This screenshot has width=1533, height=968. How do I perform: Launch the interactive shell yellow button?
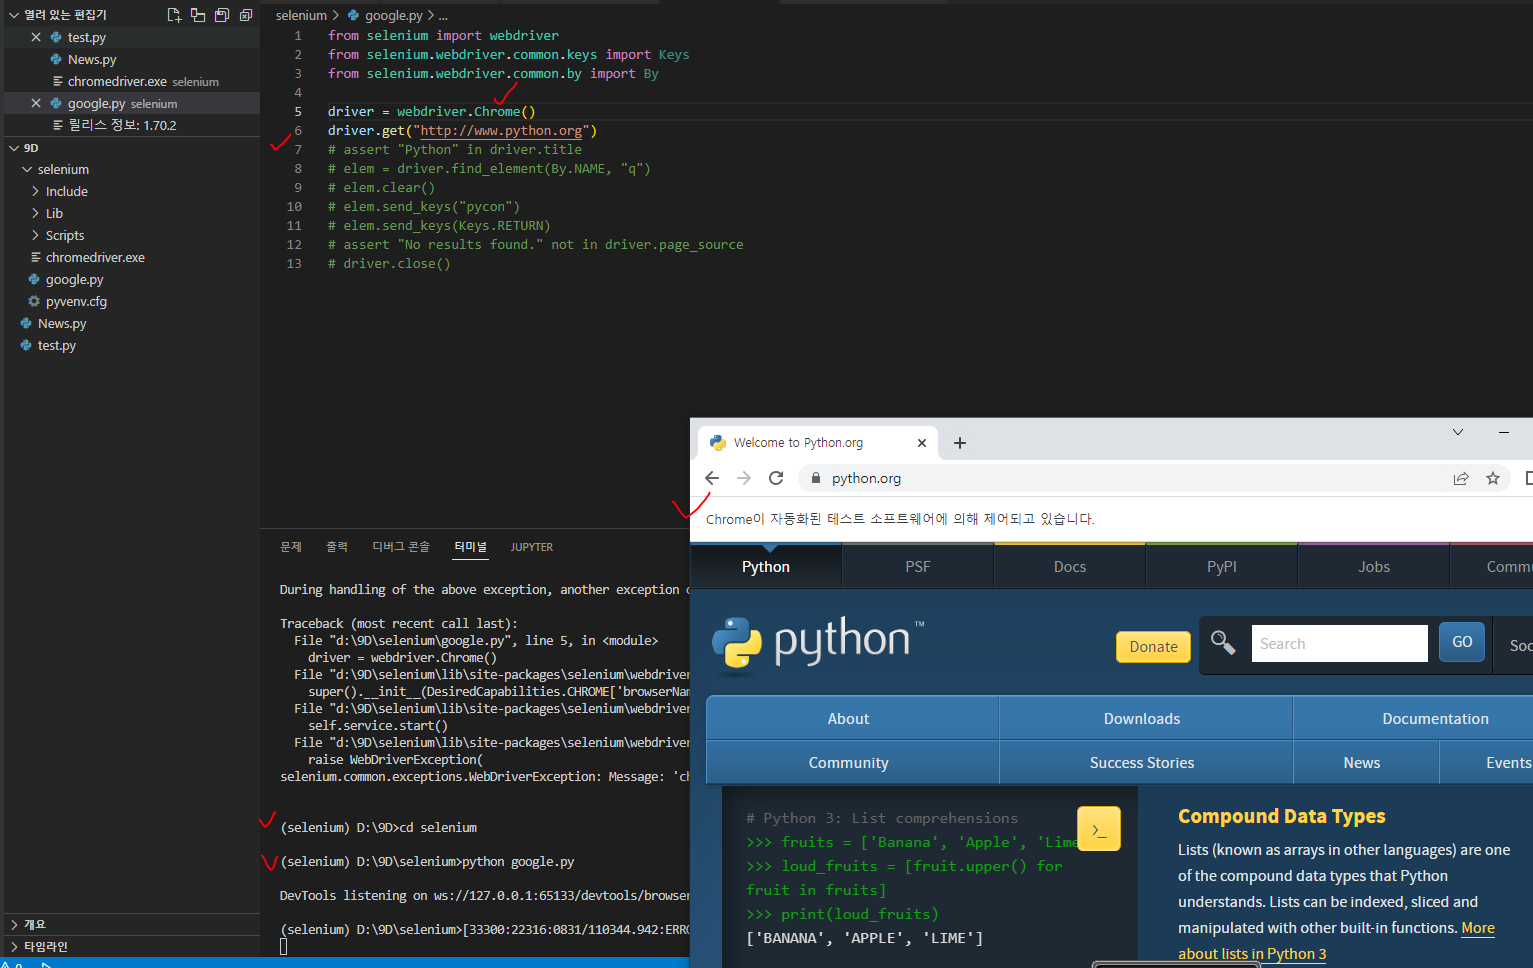coord(1098,829)
